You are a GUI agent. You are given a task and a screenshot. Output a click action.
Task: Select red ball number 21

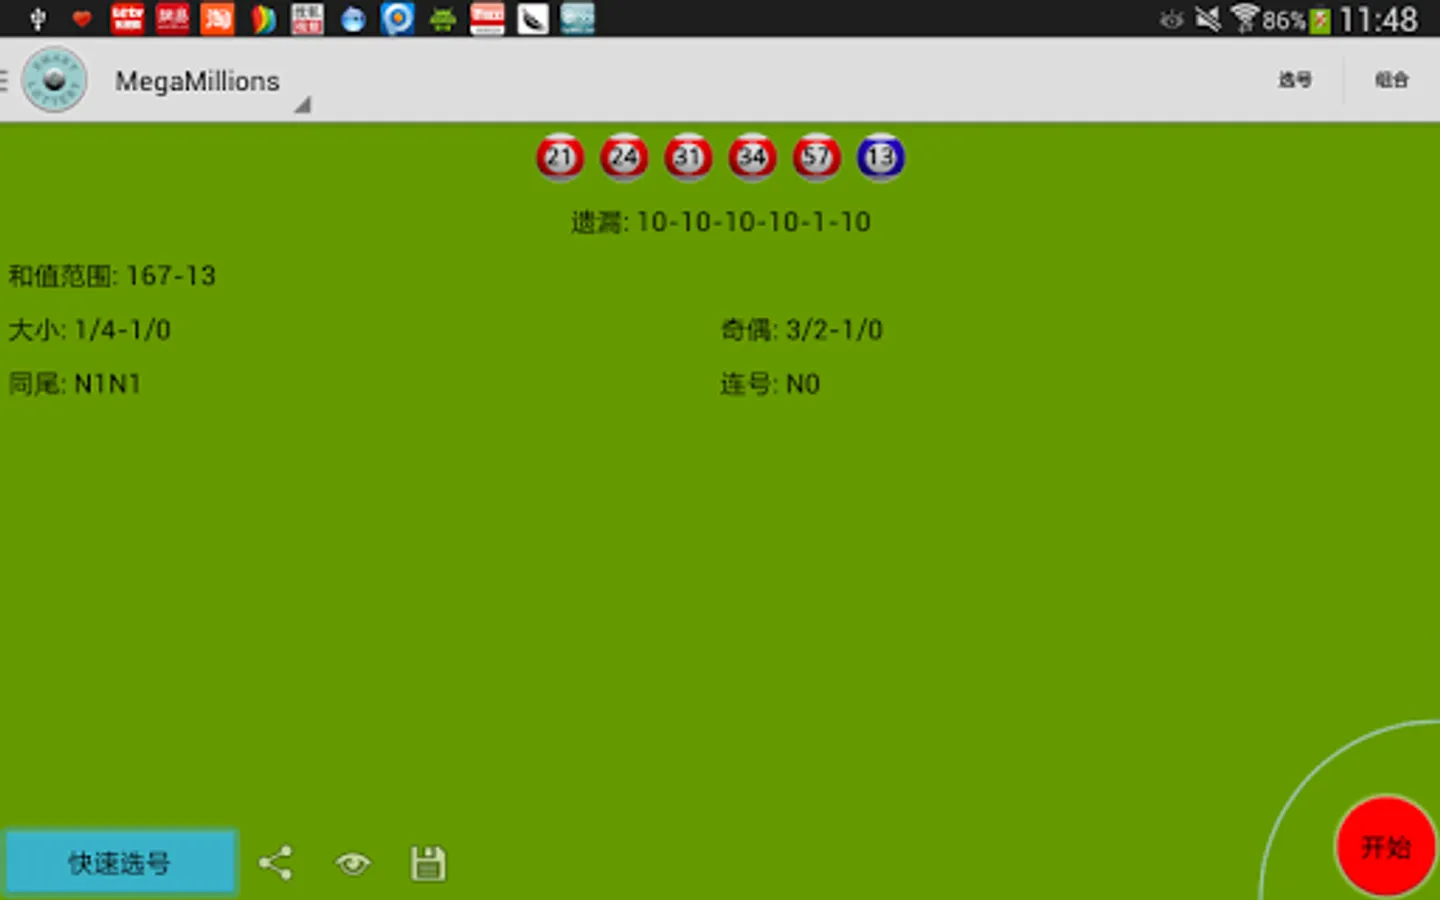[x=560, y=157]
